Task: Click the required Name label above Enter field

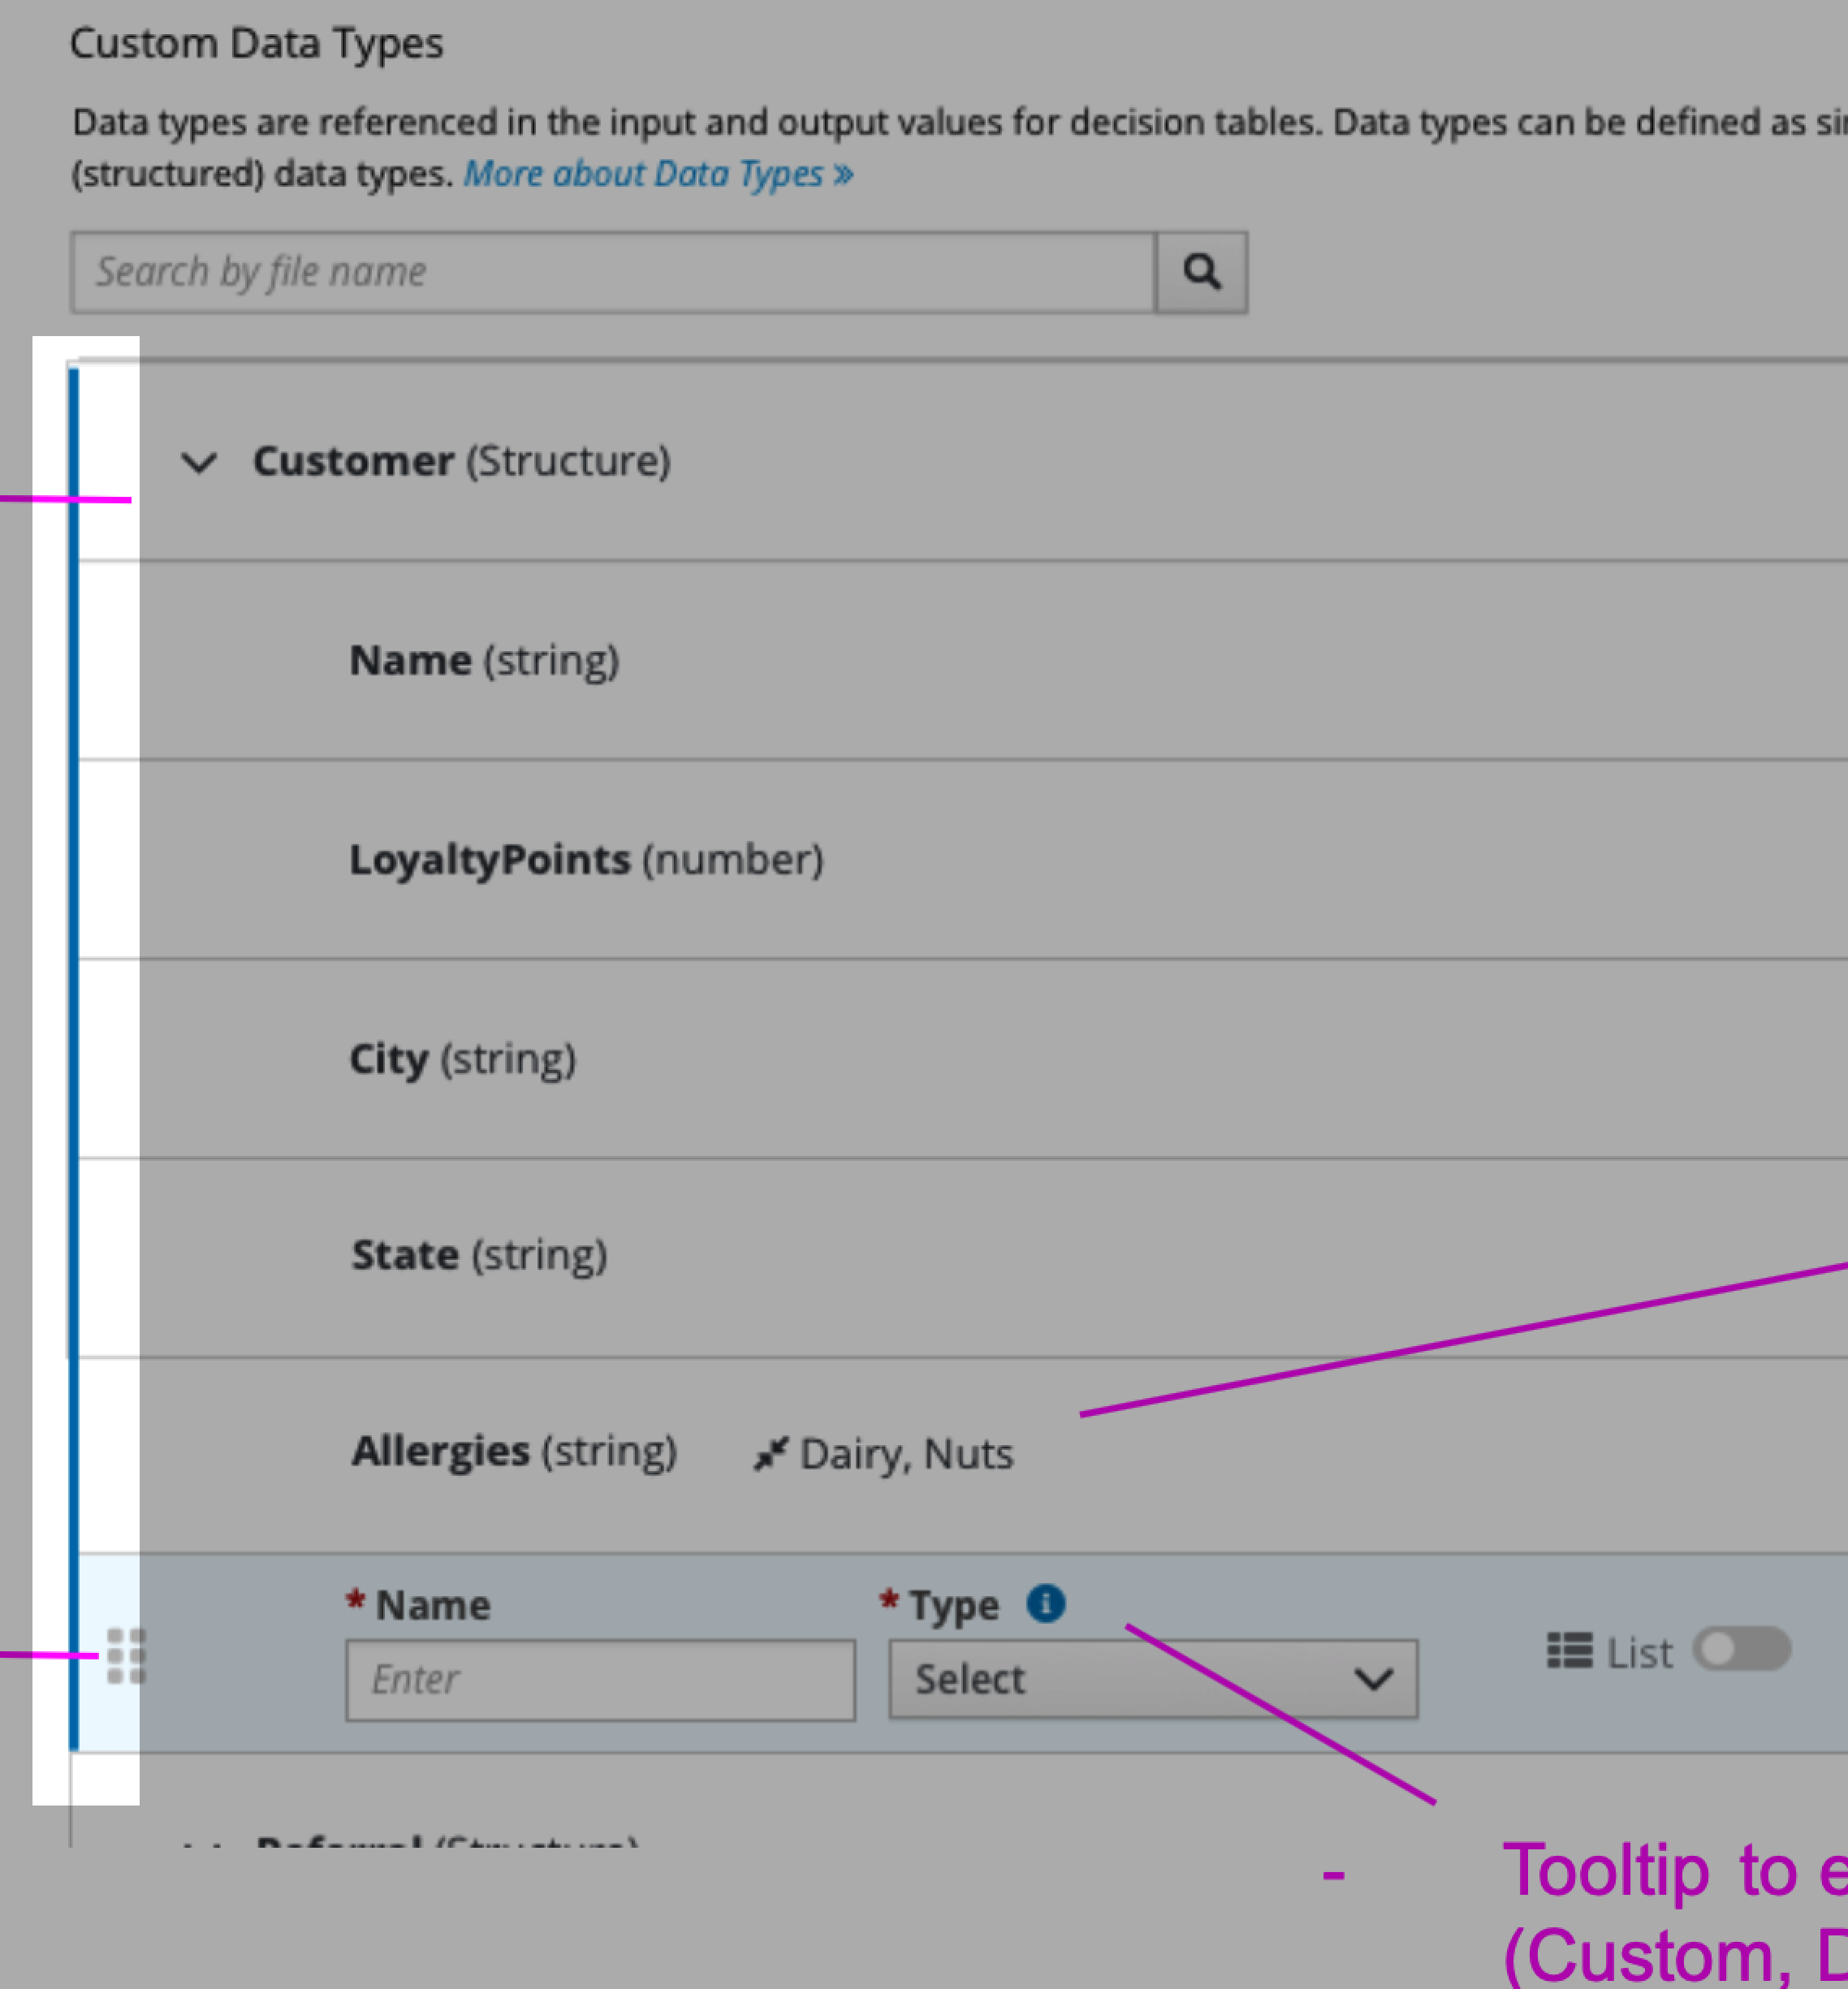Action: (432, 1605)
